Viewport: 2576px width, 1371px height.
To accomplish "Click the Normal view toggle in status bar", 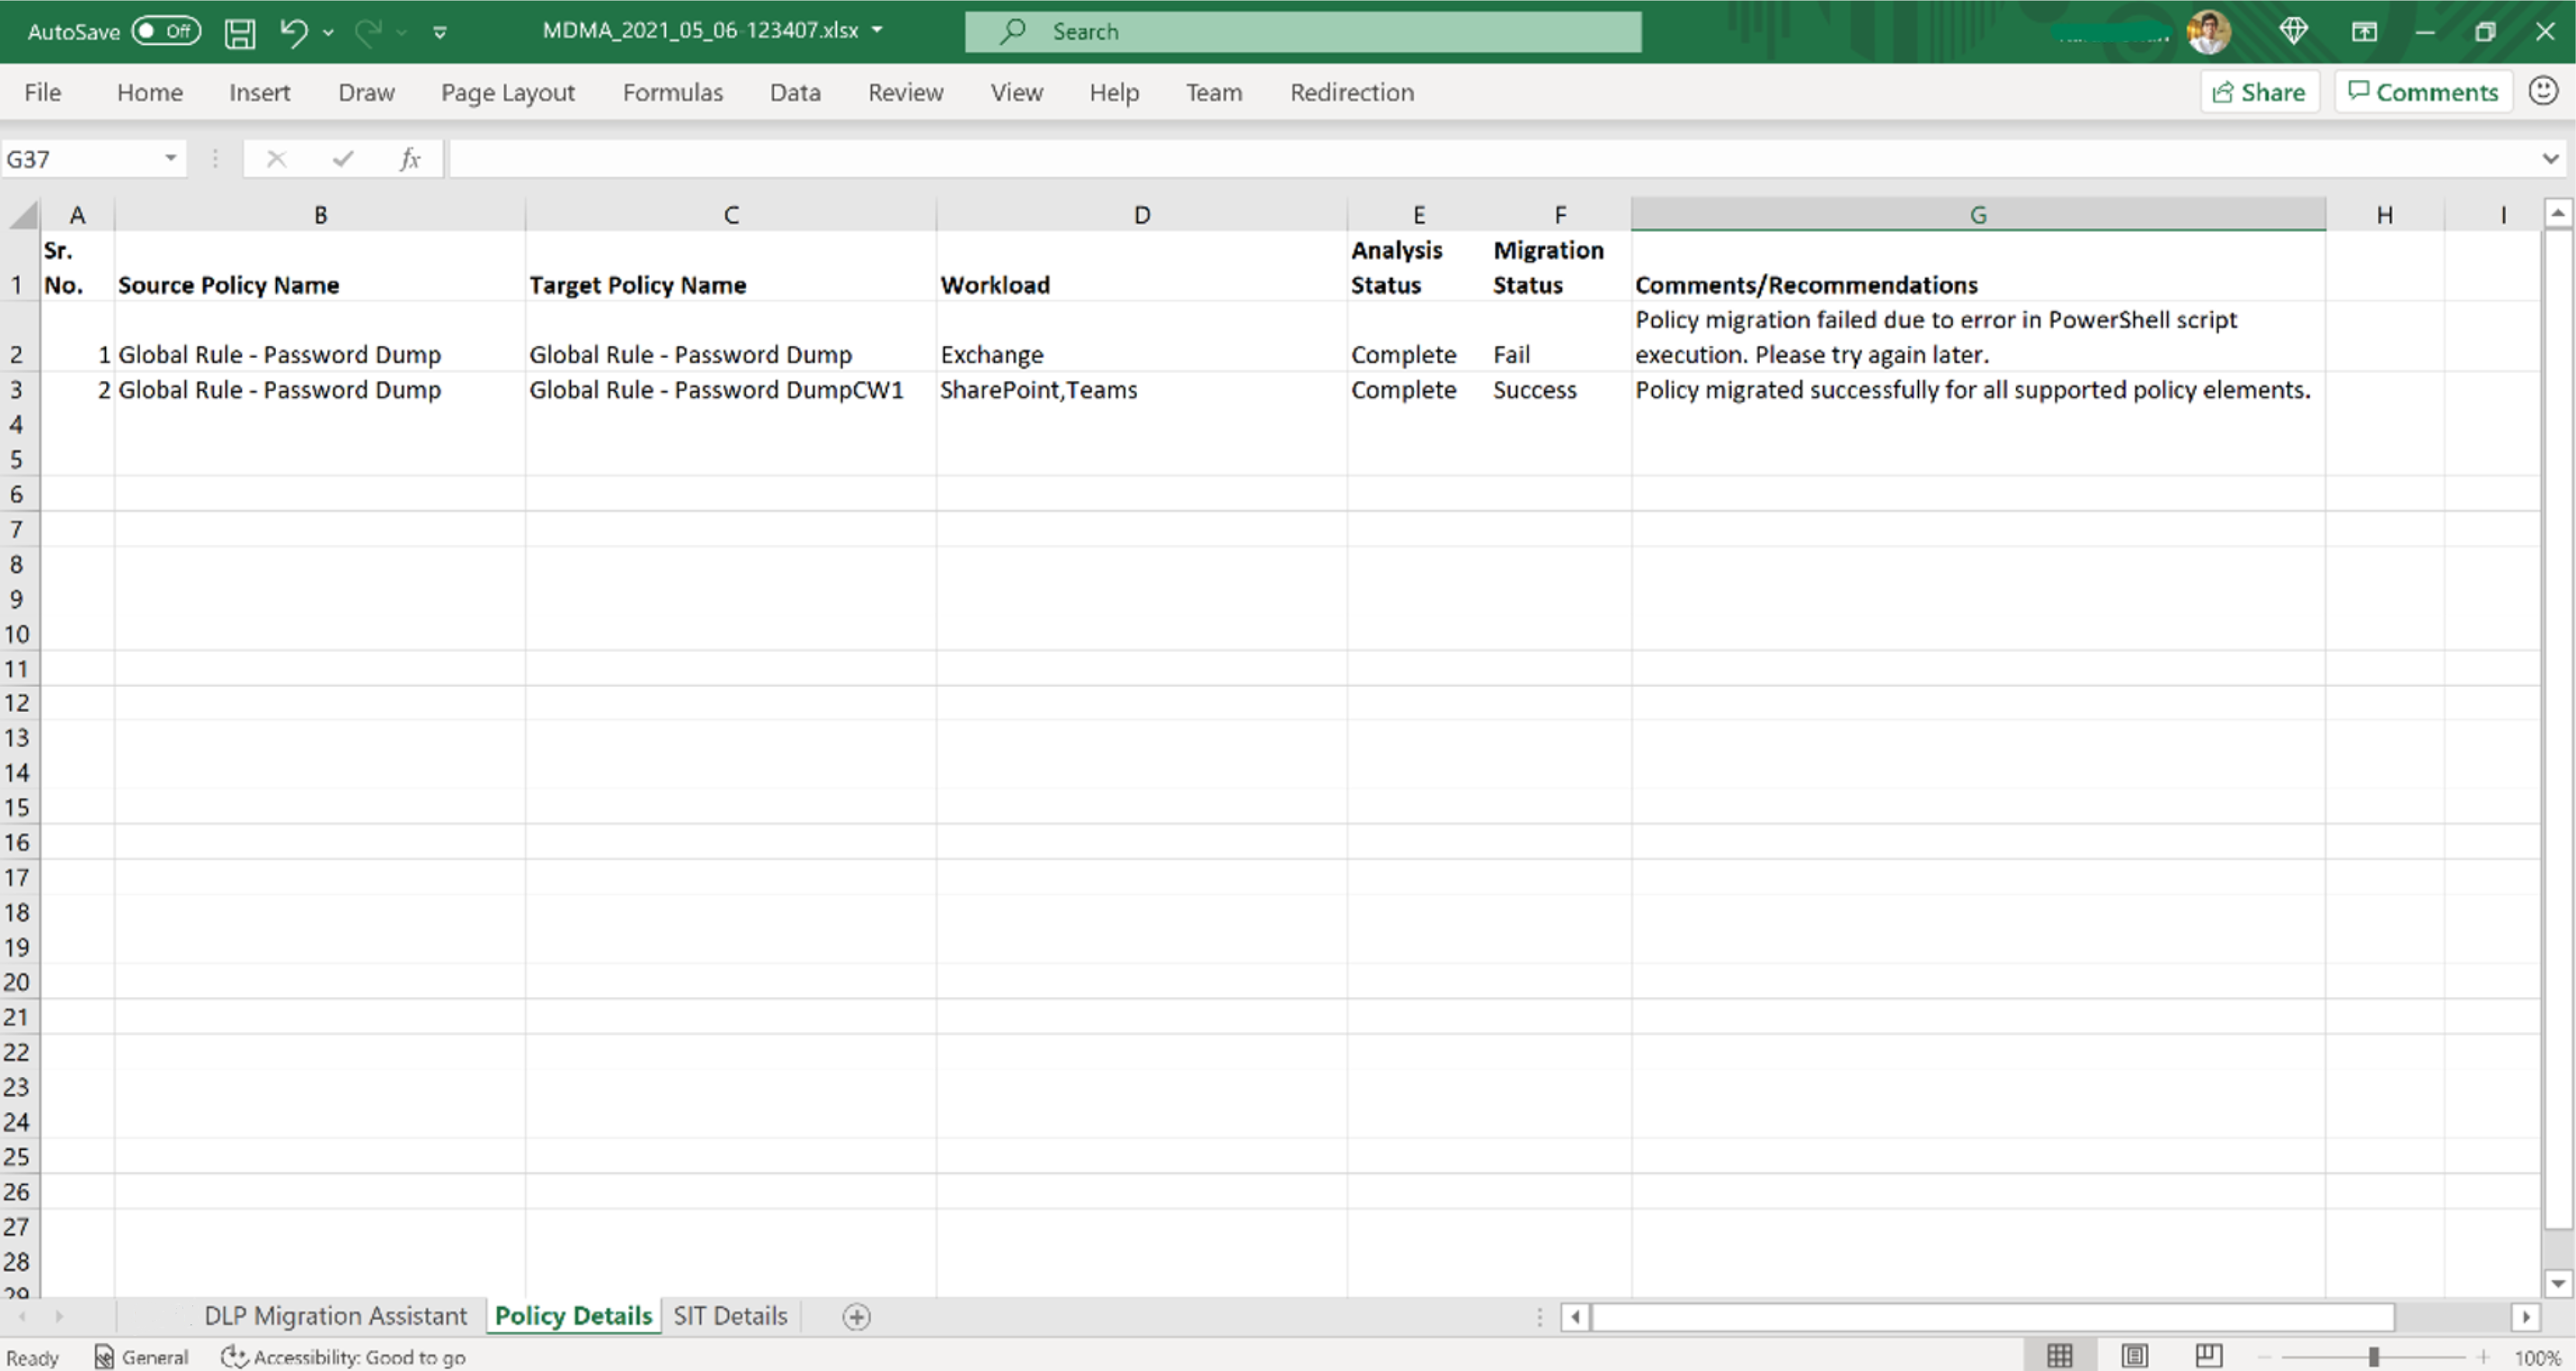I will 2061,1355.
